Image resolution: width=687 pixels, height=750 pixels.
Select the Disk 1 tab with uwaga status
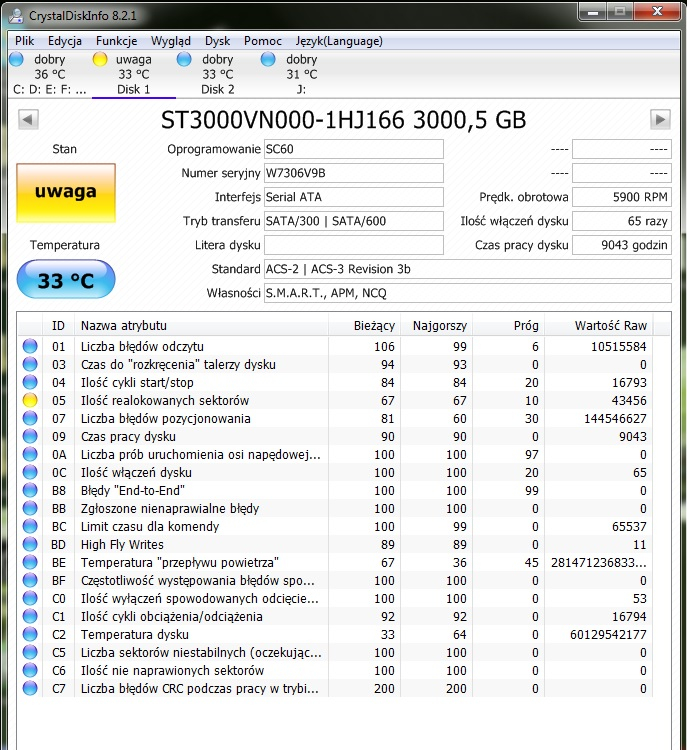point(134,74)
